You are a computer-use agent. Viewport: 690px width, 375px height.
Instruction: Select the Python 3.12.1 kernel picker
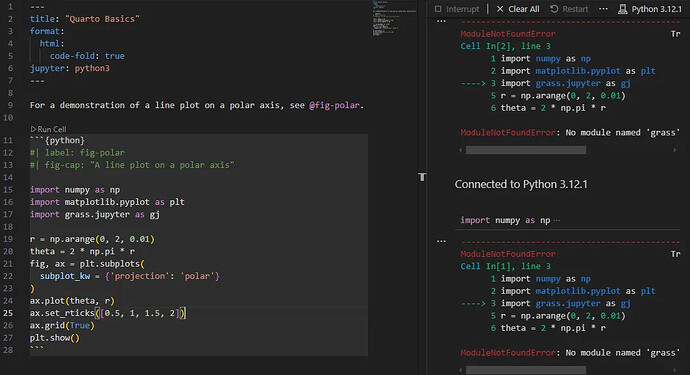(x=650, y=9)
